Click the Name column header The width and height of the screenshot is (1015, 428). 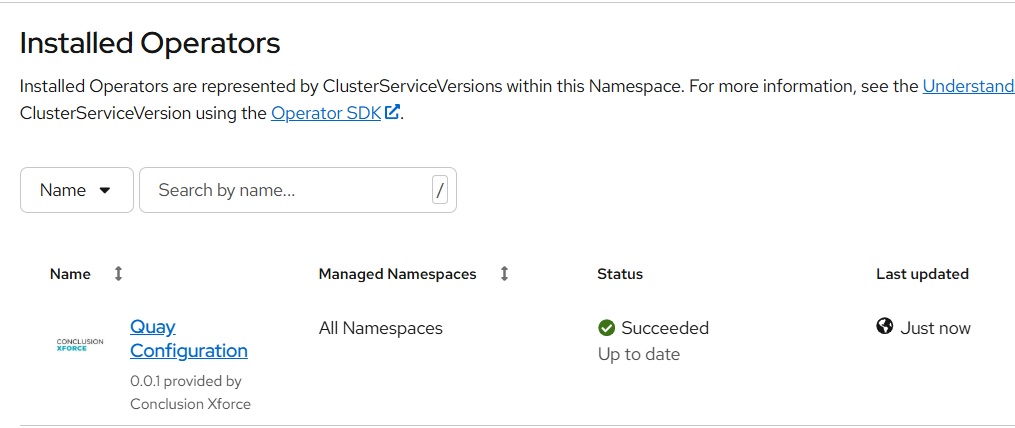pos(70,274)
